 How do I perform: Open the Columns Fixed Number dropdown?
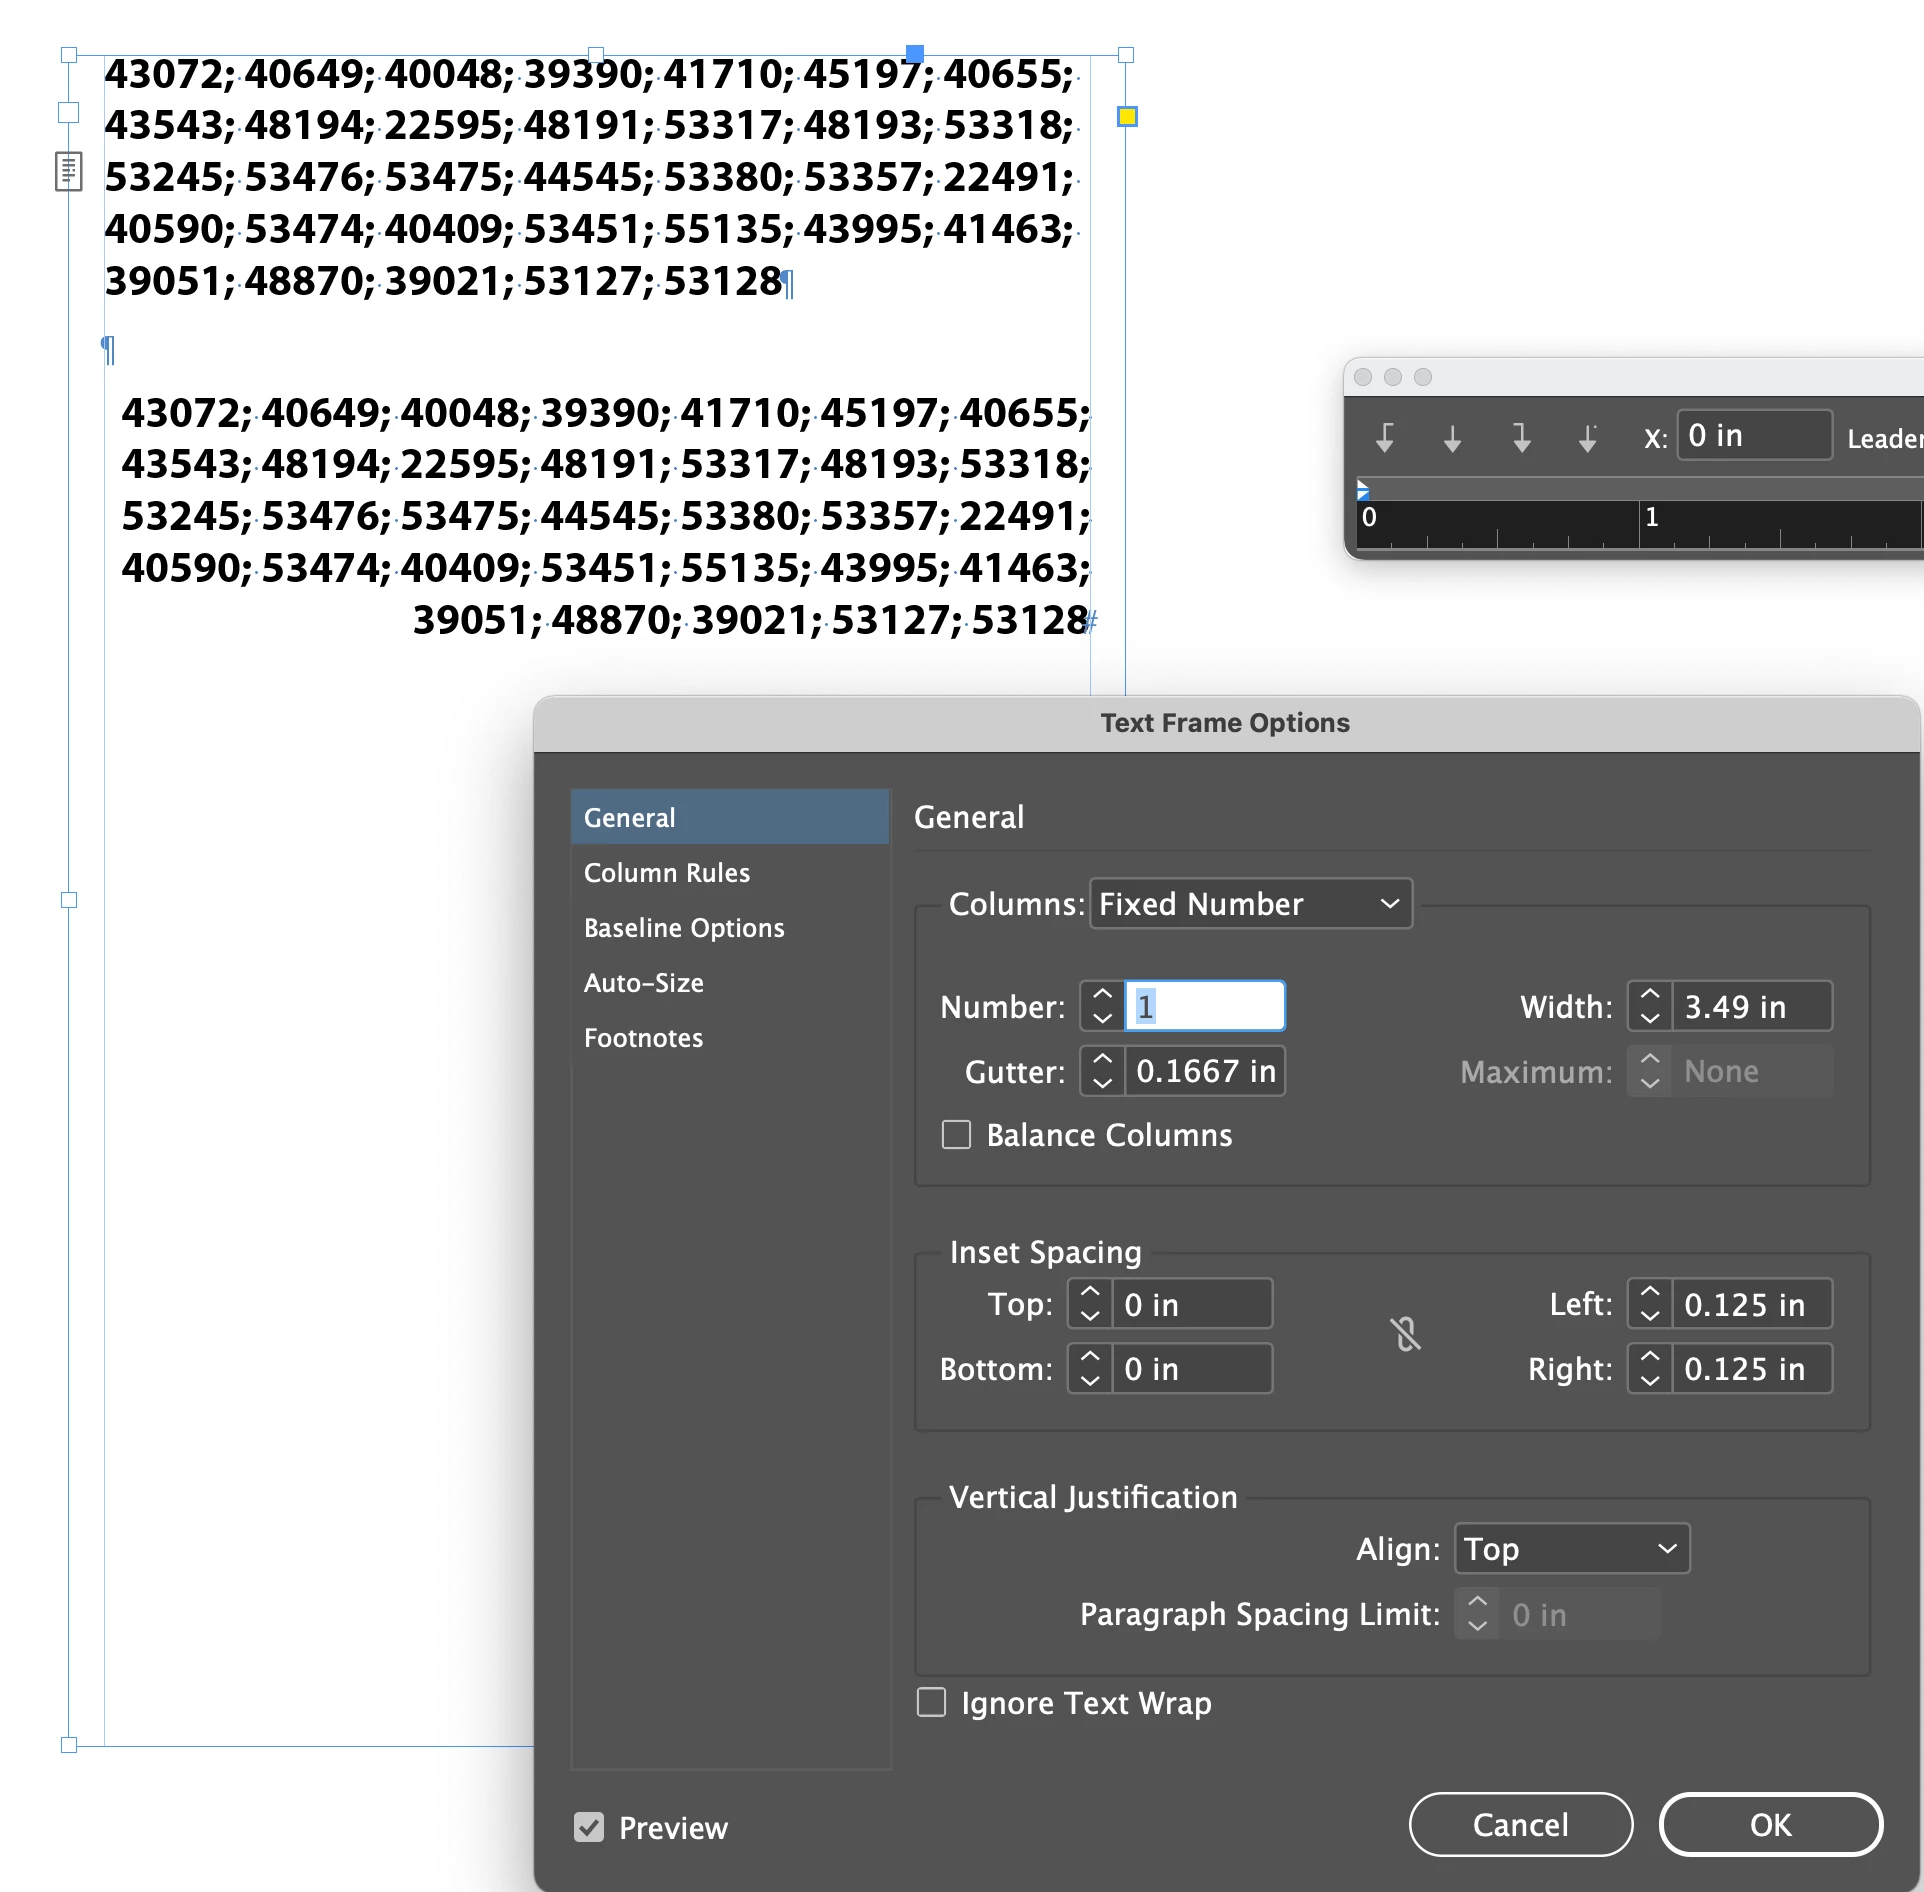tap(1249, 904)
